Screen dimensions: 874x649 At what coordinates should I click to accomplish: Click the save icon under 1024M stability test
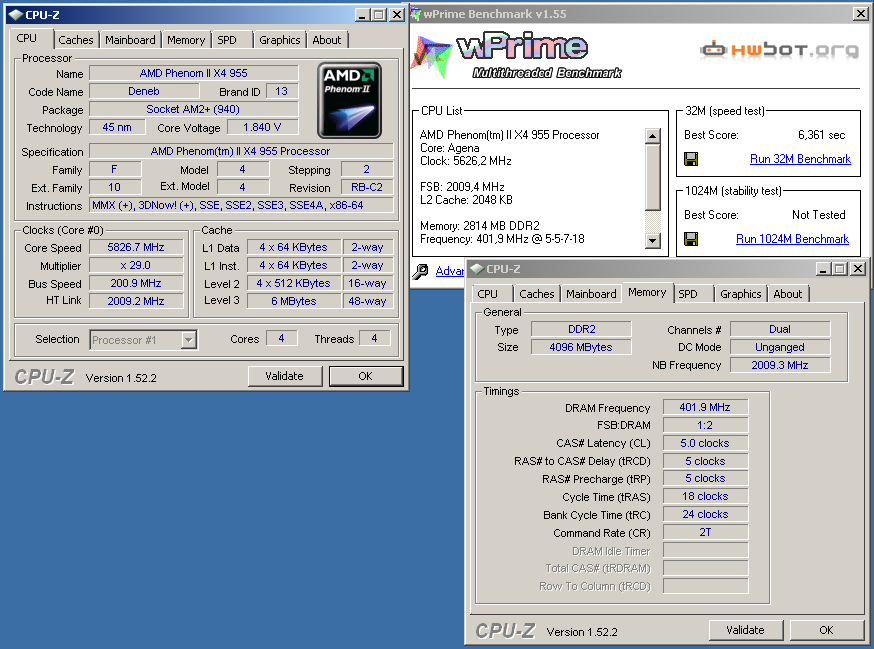(x=691, y=239)
